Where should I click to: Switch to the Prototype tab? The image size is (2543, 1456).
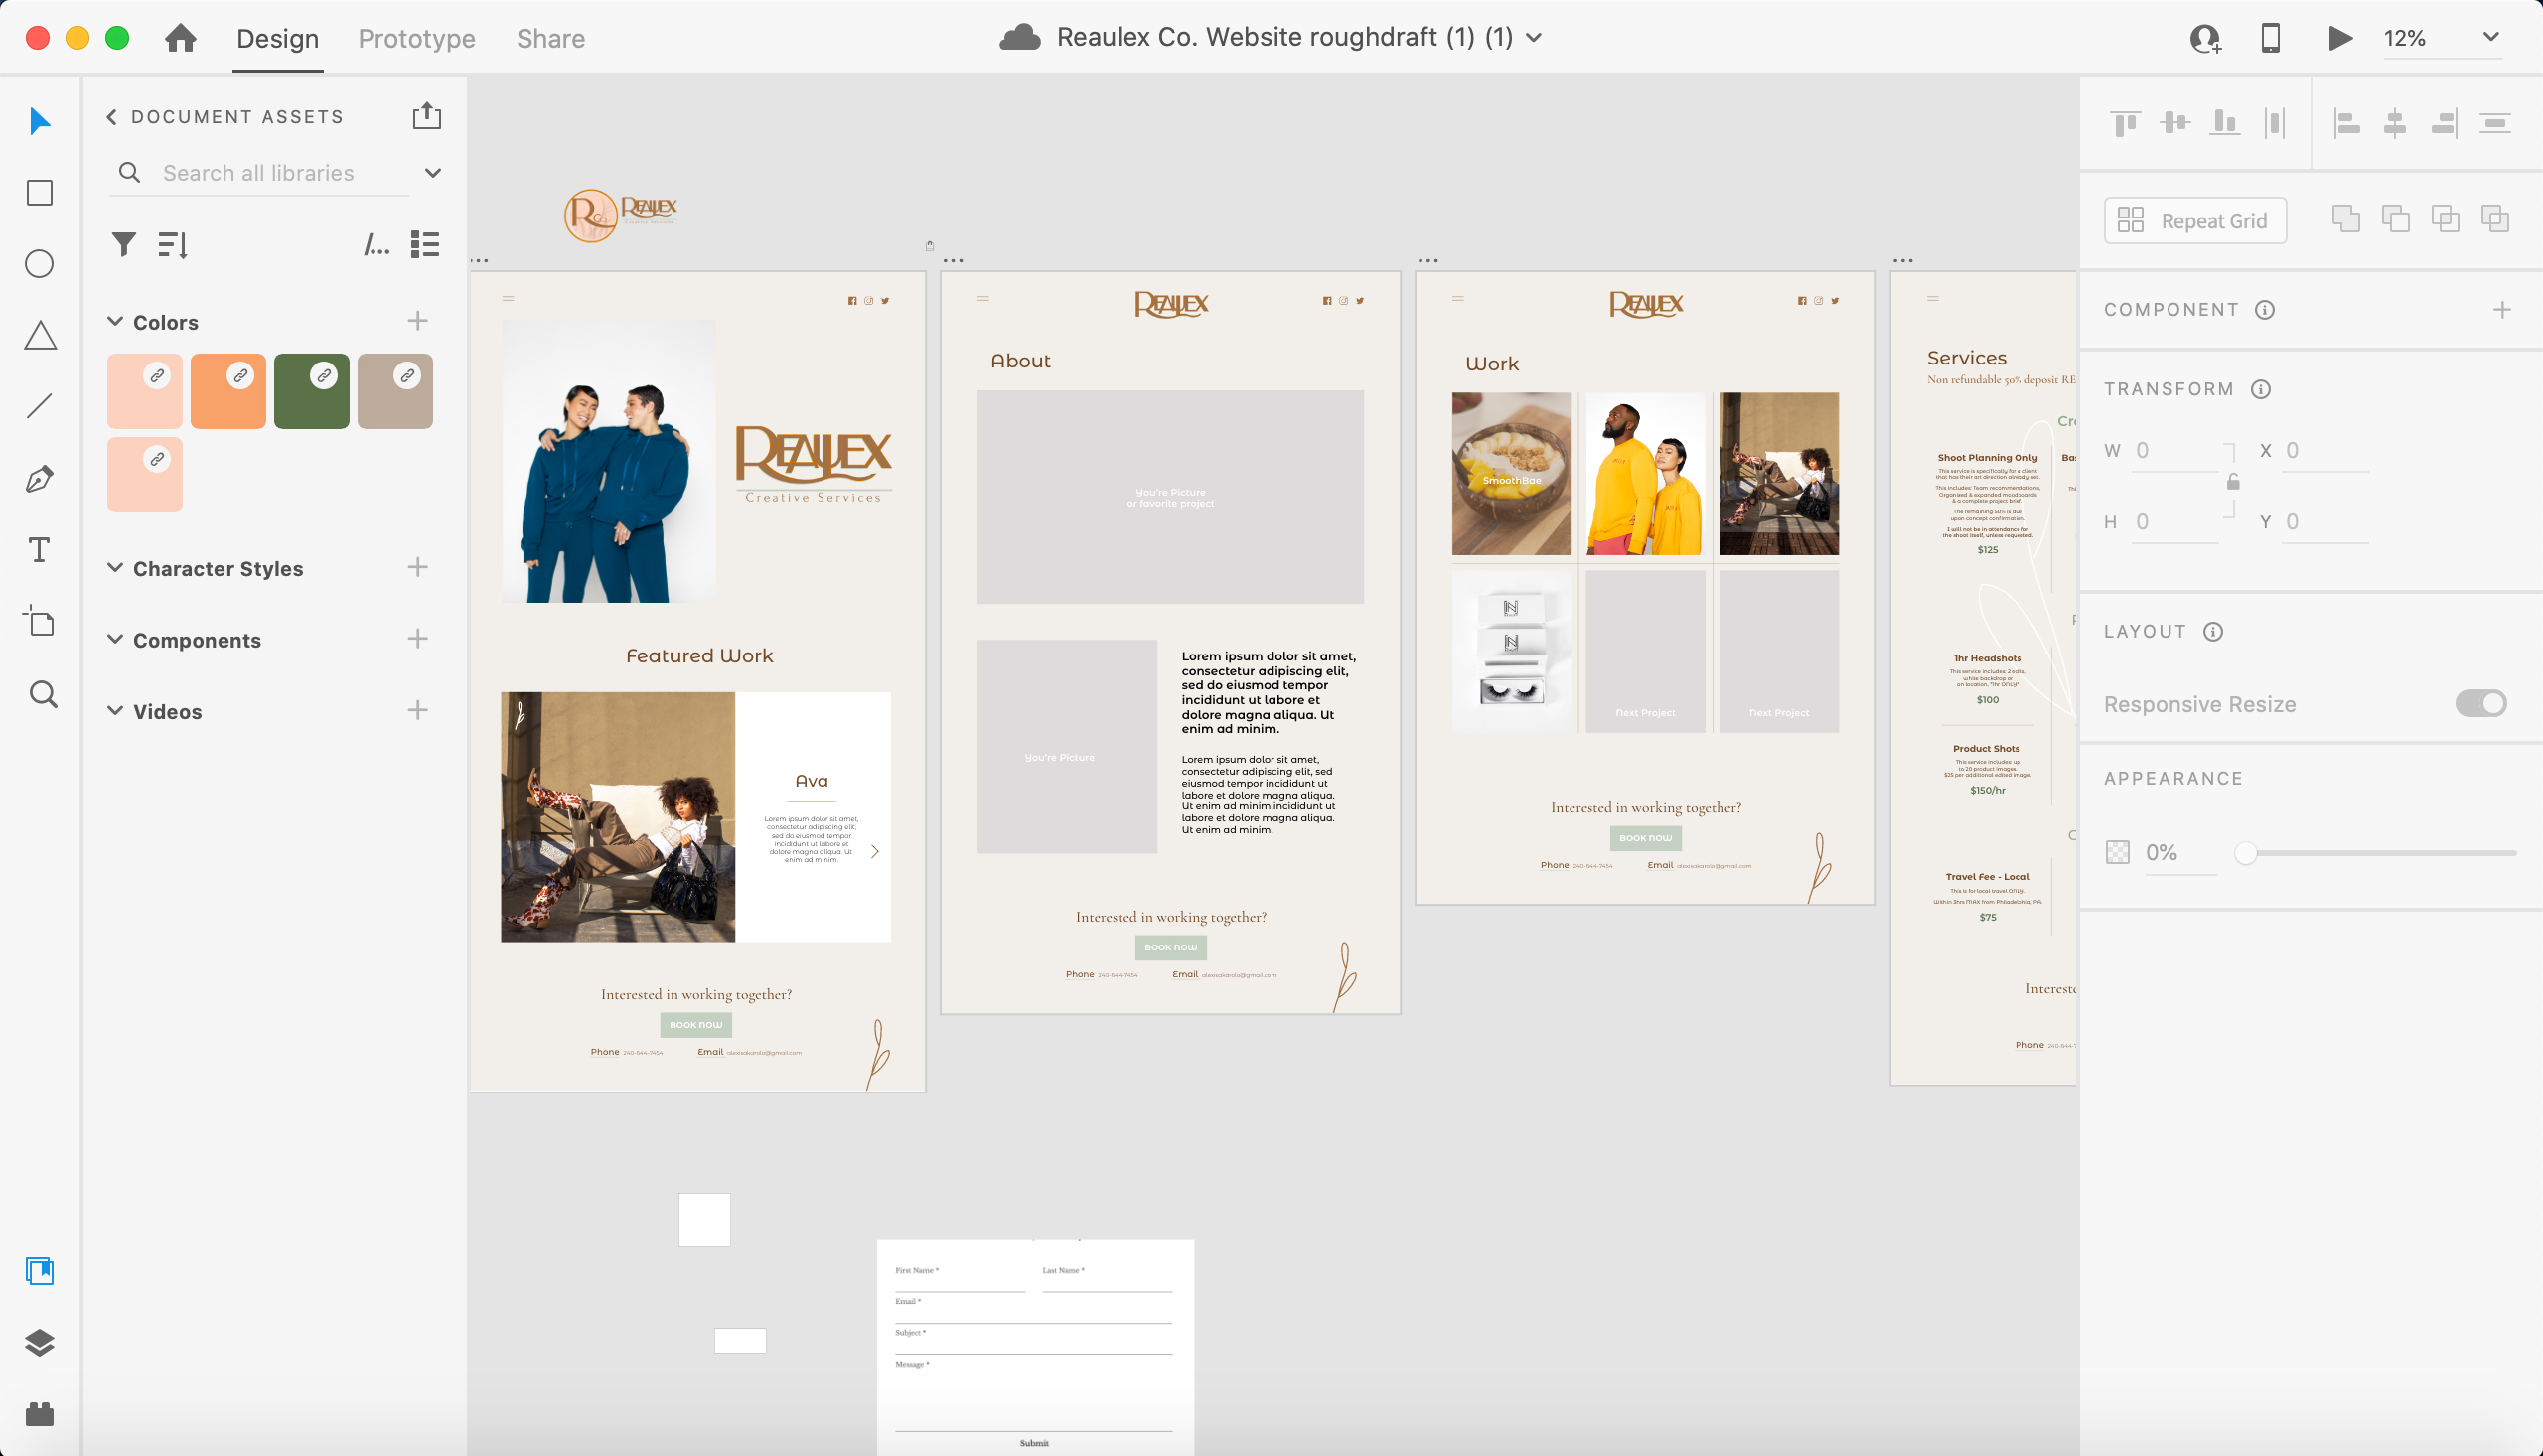click(x=416, y=38)
